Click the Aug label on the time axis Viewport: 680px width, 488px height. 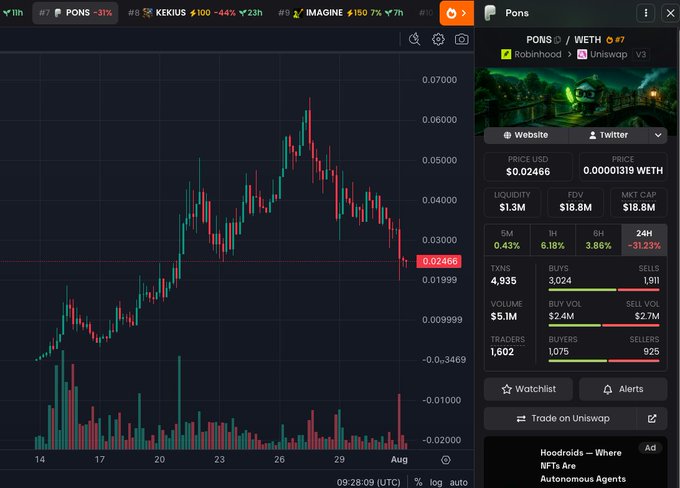(399, 459)
